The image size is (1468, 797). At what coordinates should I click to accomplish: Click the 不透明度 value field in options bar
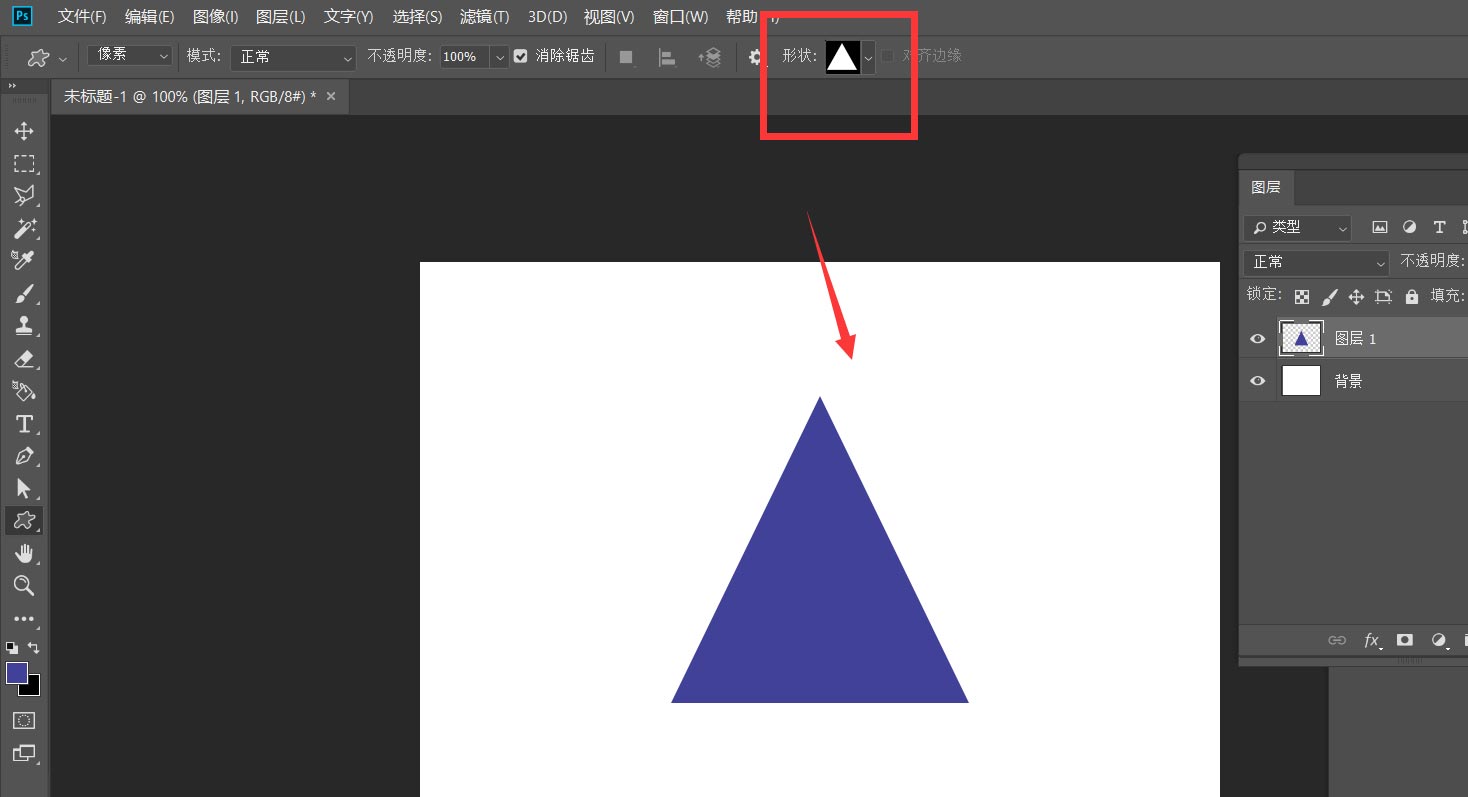point(463,57)
